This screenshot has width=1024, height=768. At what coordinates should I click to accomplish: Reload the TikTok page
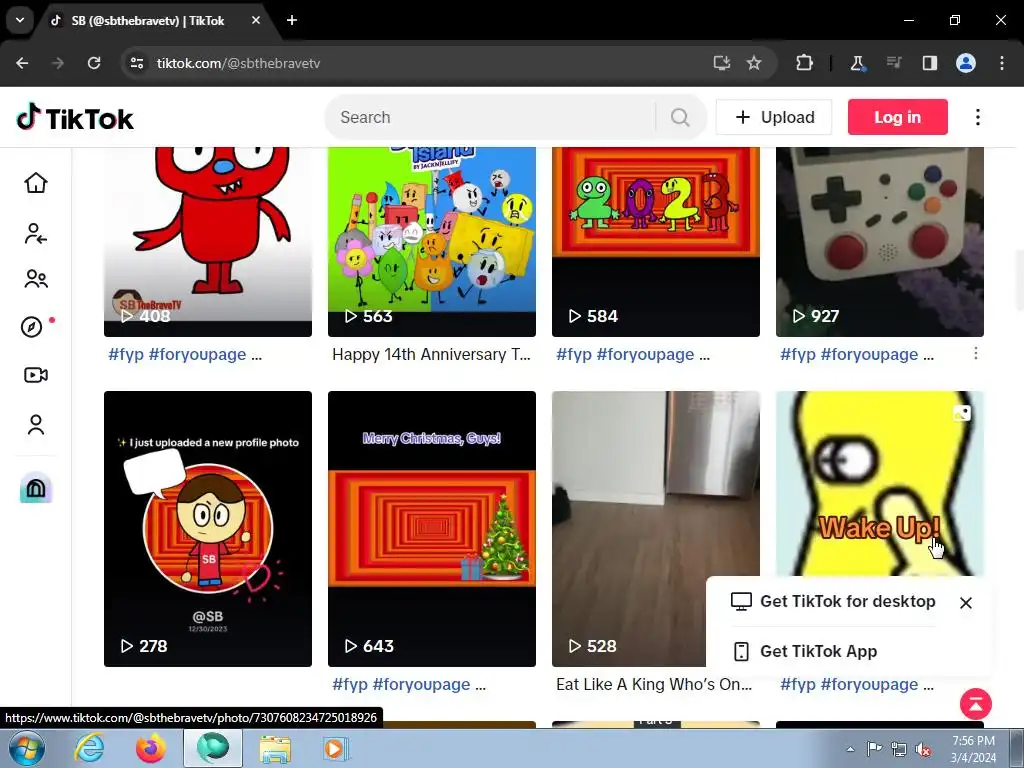[94, 63]
